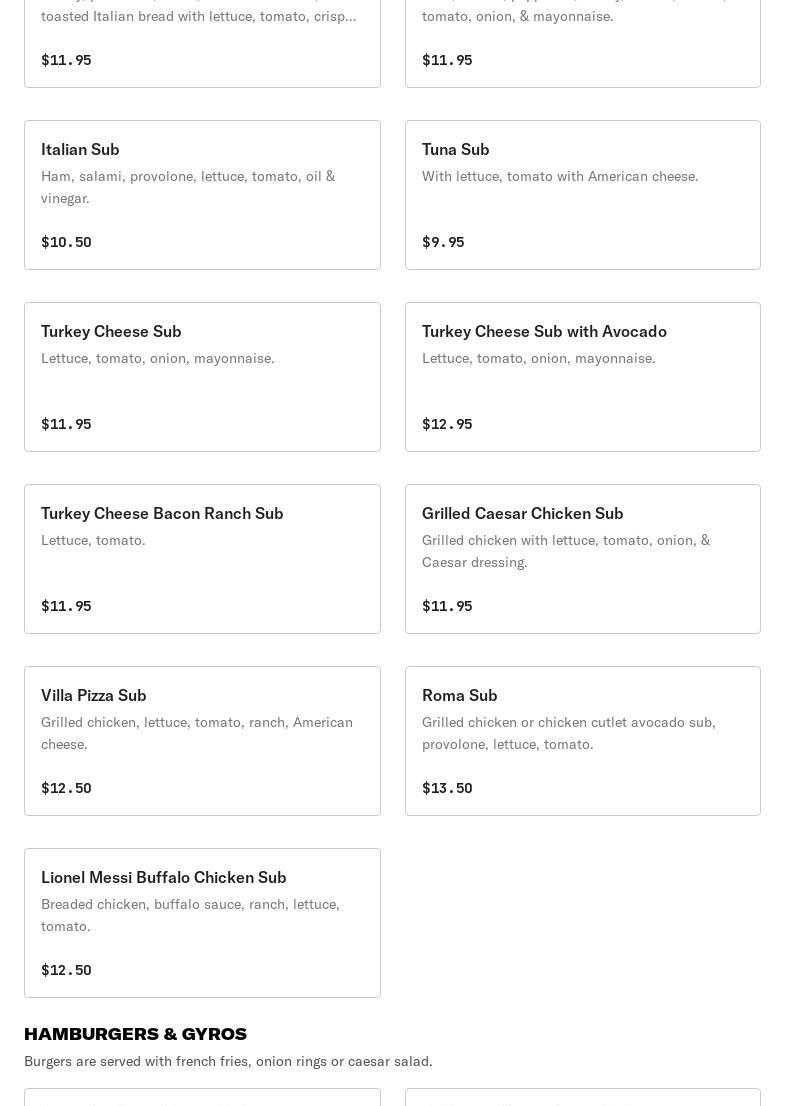The width and height of the screenshot is (785, 1106).
Task: Select Turkey Cheese Bacon Ranch Sub
Action: 202,559
